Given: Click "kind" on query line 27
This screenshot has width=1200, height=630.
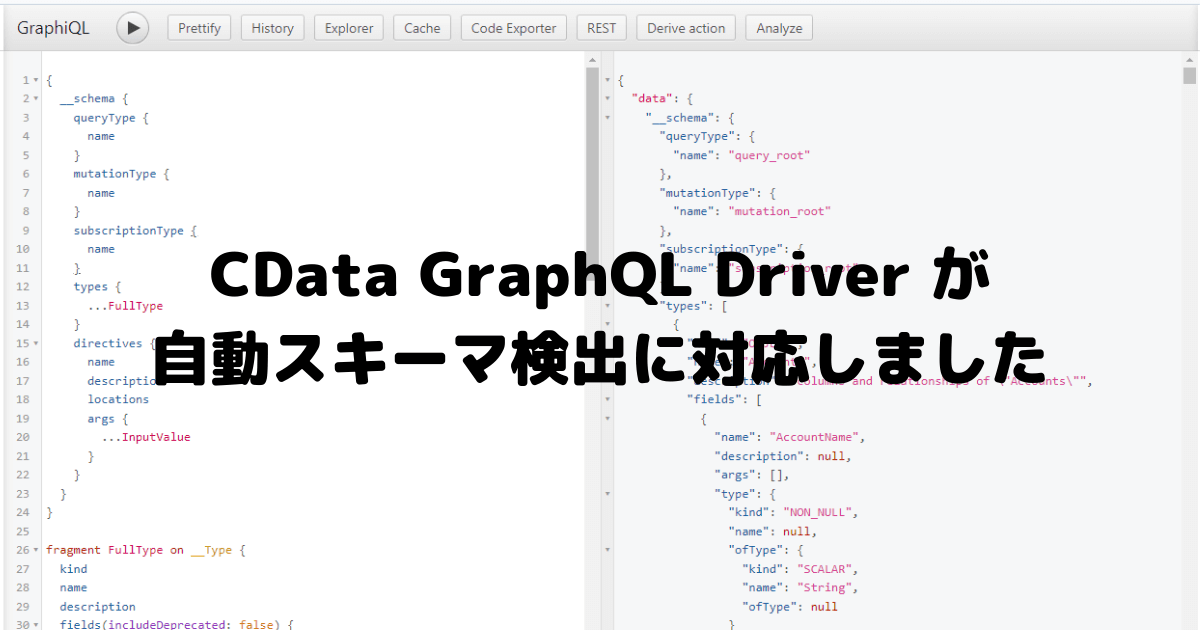Looking at the screenshot, I should point(73,569).
